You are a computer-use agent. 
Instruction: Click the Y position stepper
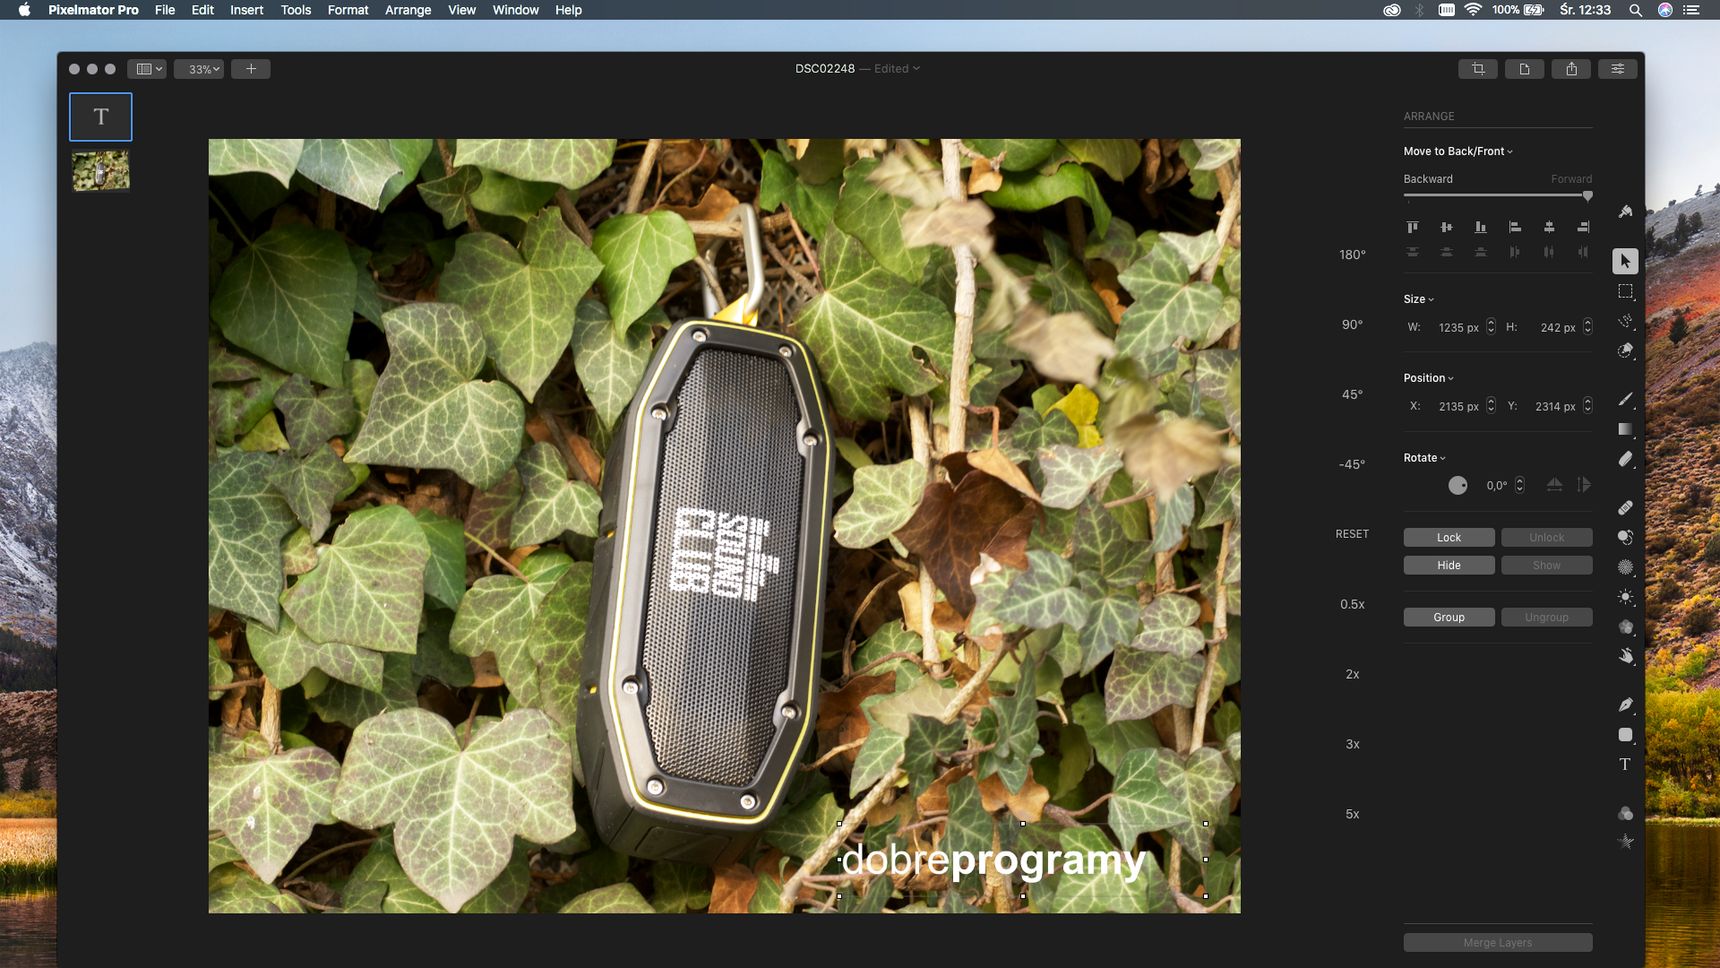(1587, 406)
